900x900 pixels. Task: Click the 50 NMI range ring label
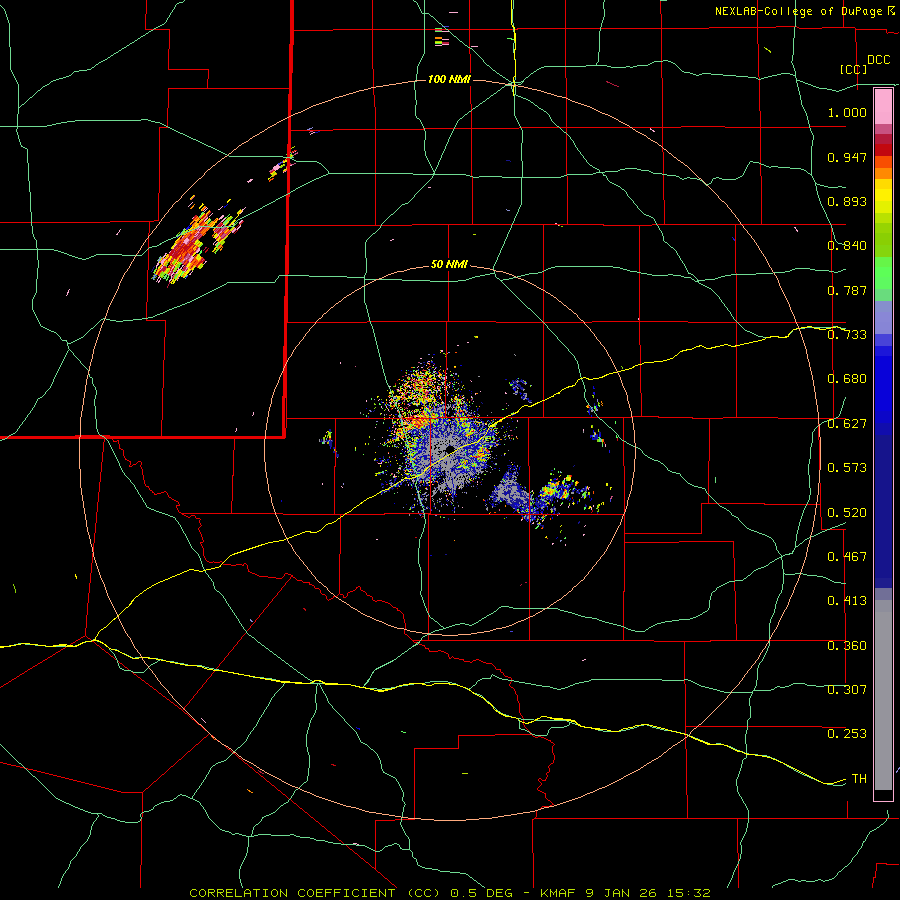pos(449,265)
